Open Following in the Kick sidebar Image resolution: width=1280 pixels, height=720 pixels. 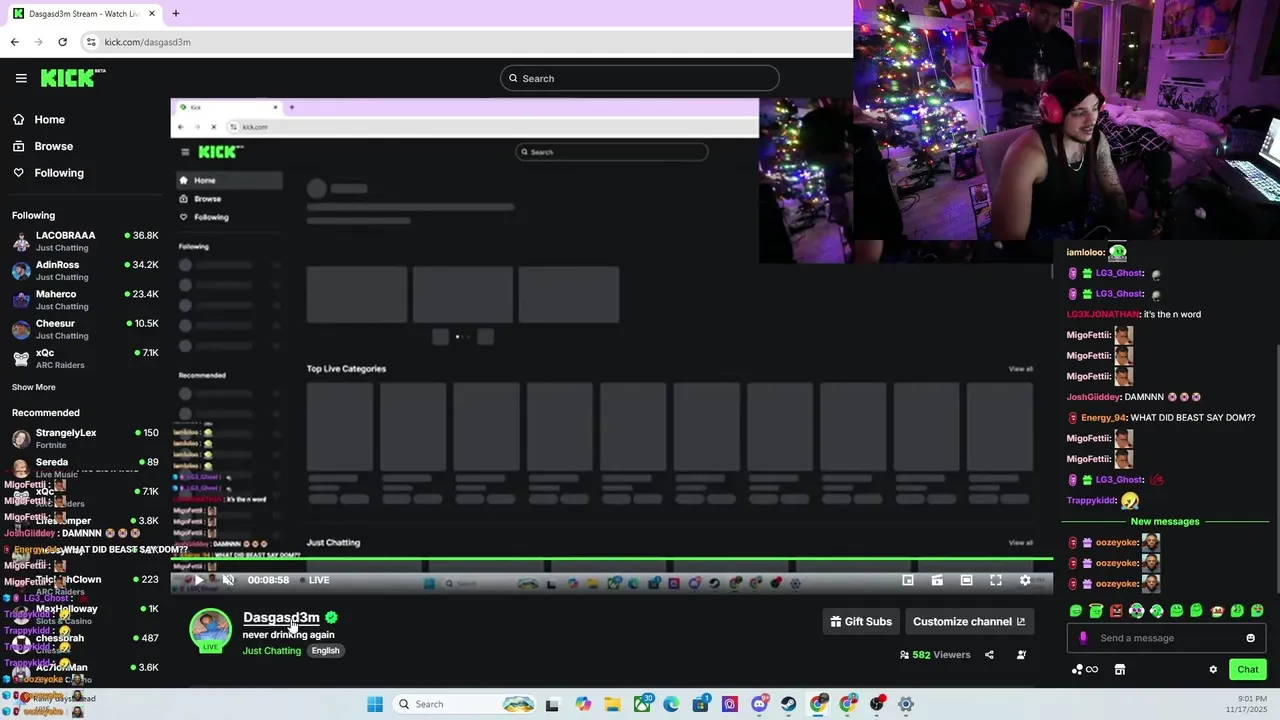click(x=59, y=173)
